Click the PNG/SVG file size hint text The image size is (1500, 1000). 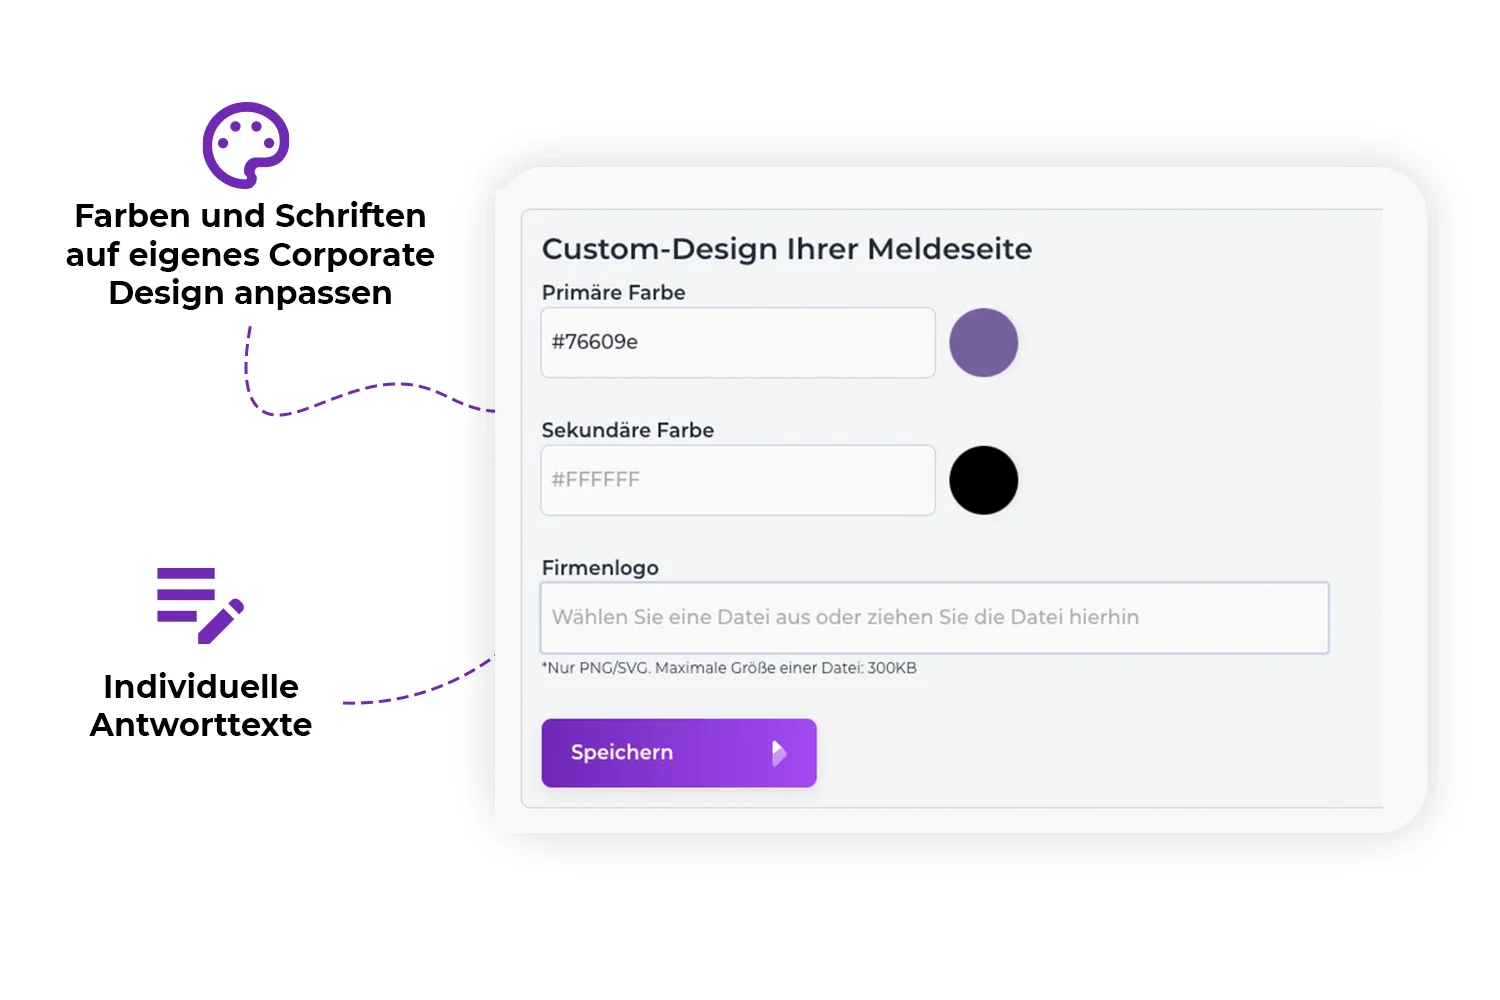pyautogui.click(x=728, y=668)
